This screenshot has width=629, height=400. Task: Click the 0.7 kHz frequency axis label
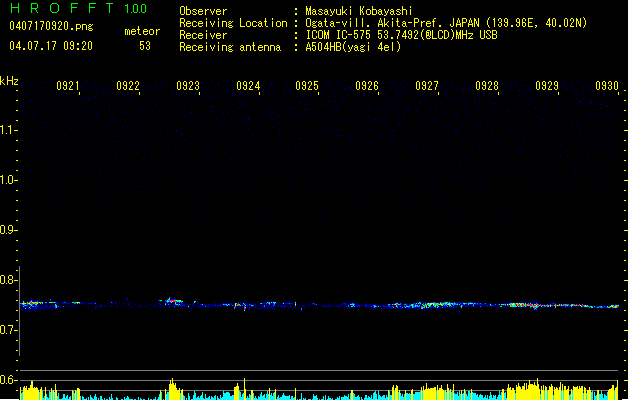tap(7, 330)
